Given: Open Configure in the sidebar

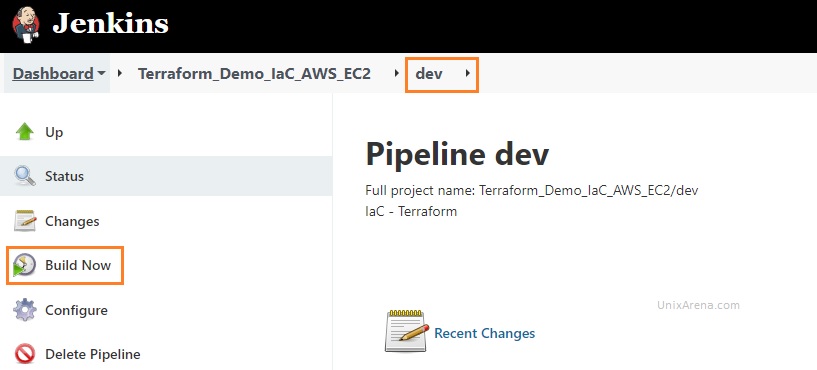Looking at the screenshot, I should tap(76, 310).
